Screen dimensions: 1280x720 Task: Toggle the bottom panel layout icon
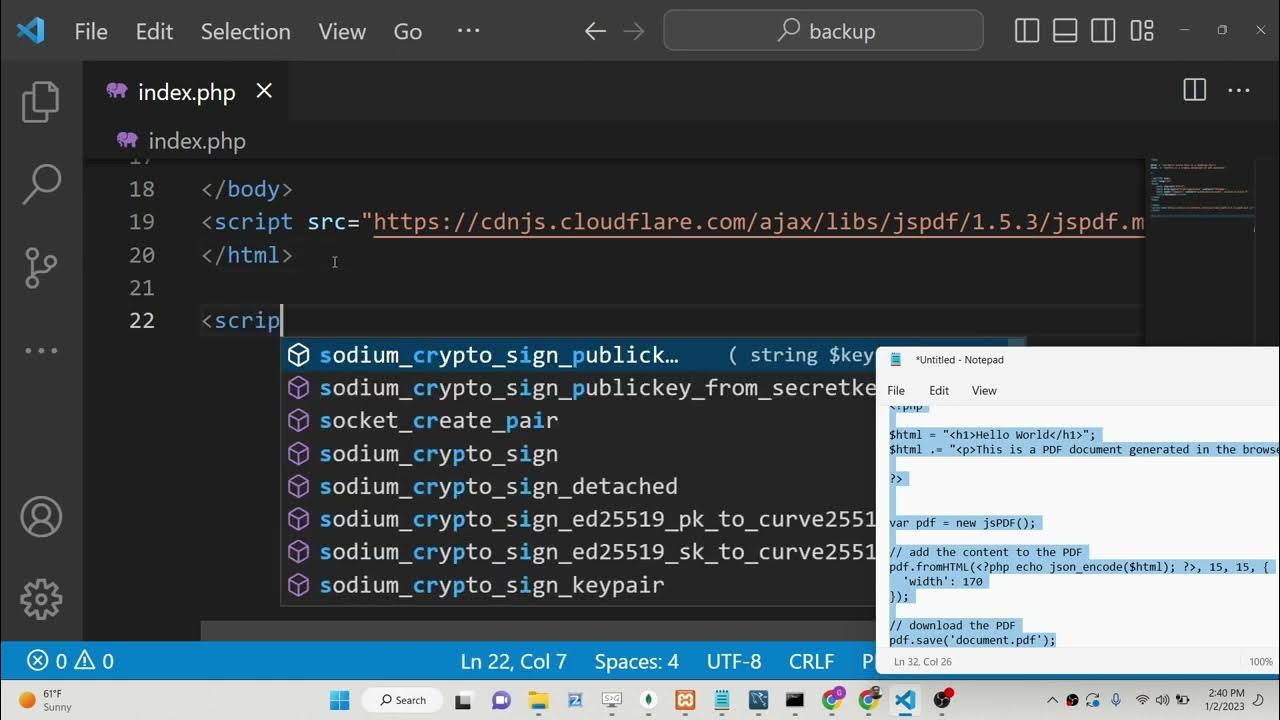(x=1065, y=31)
